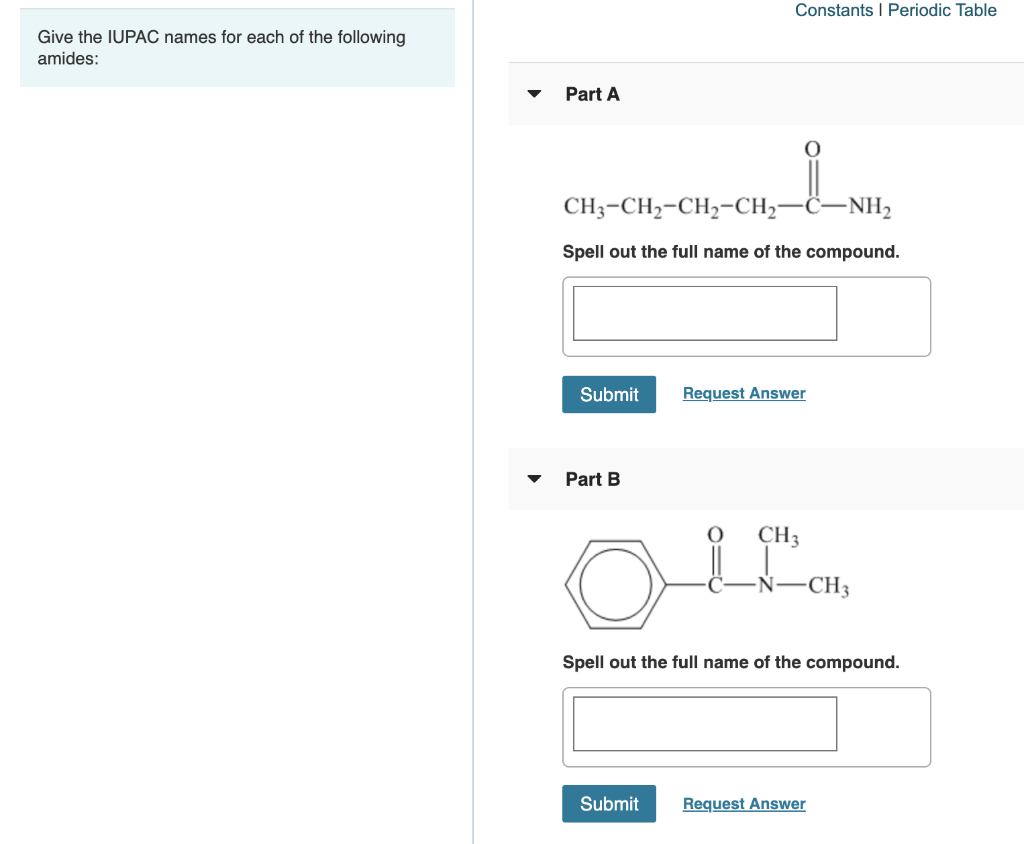Click the question prompt panel about IUPAC names
This screenshot has width=1024, height=844.
click(x=237, y=47)
